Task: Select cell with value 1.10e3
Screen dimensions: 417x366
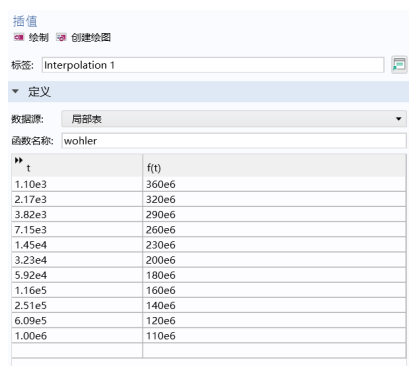Action: point(77,184)
